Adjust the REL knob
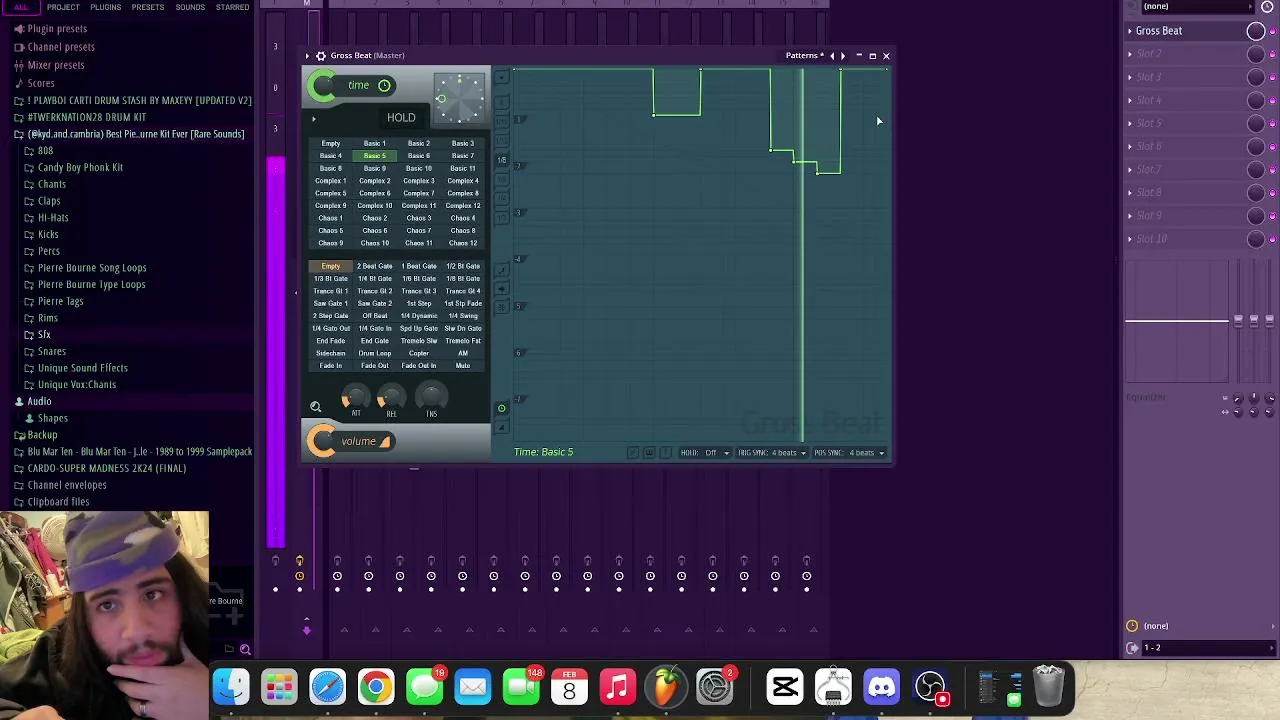The height and width of the screenshot is (720, 1280). 391,397
